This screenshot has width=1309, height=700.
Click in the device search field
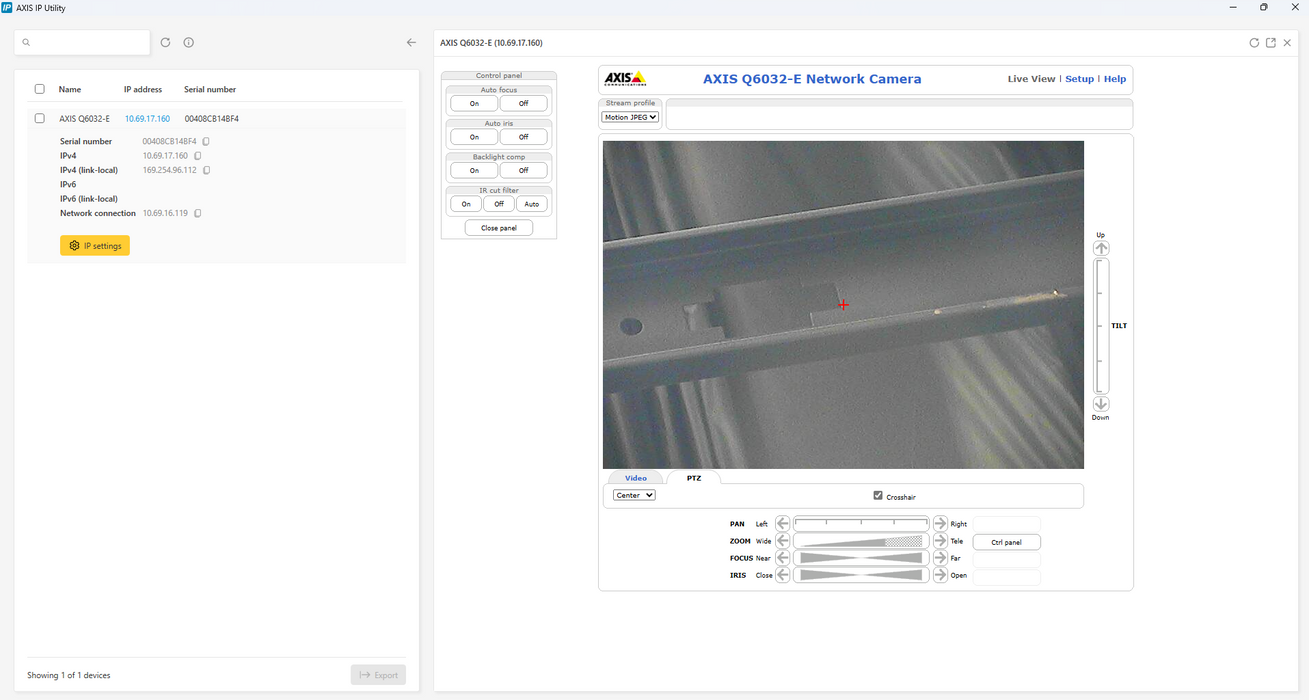point(82,43)
